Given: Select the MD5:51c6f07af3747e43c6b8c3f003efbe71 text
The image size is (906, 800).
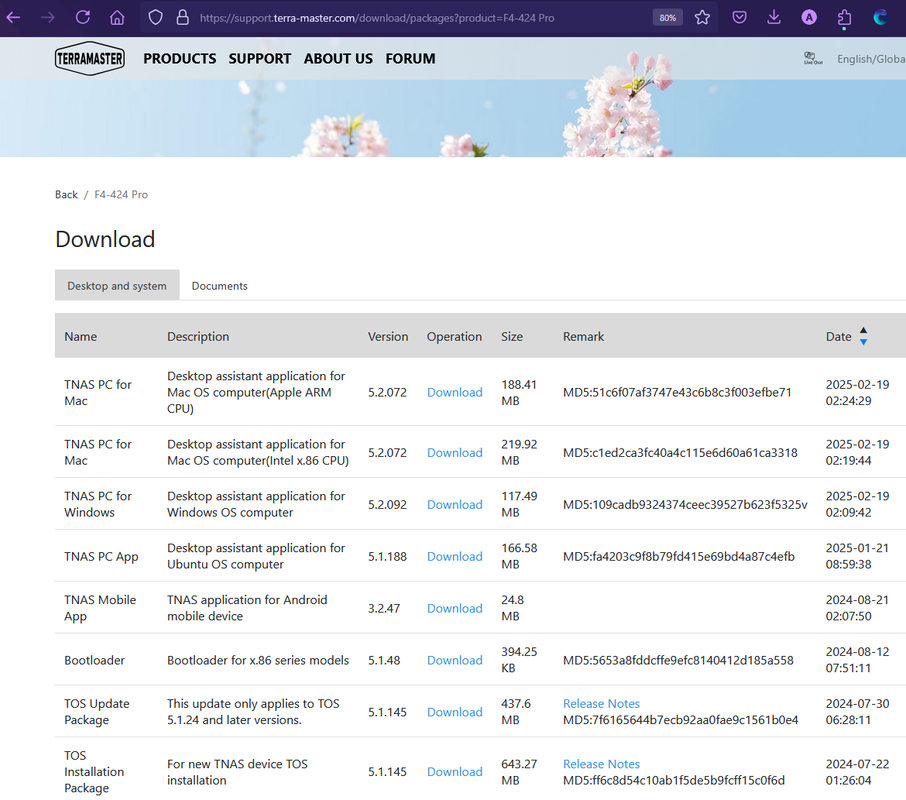Looking at the screenshot, I should tap(677, 392).
